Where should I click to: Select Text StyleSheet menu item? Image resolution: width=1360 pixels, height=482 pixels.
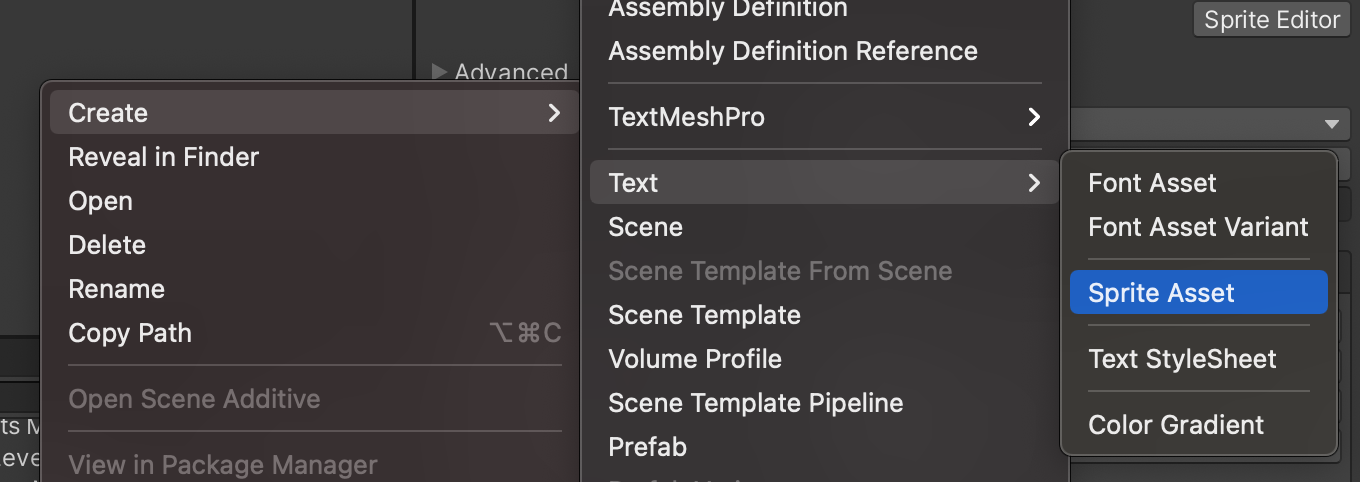click(1182, 359)
